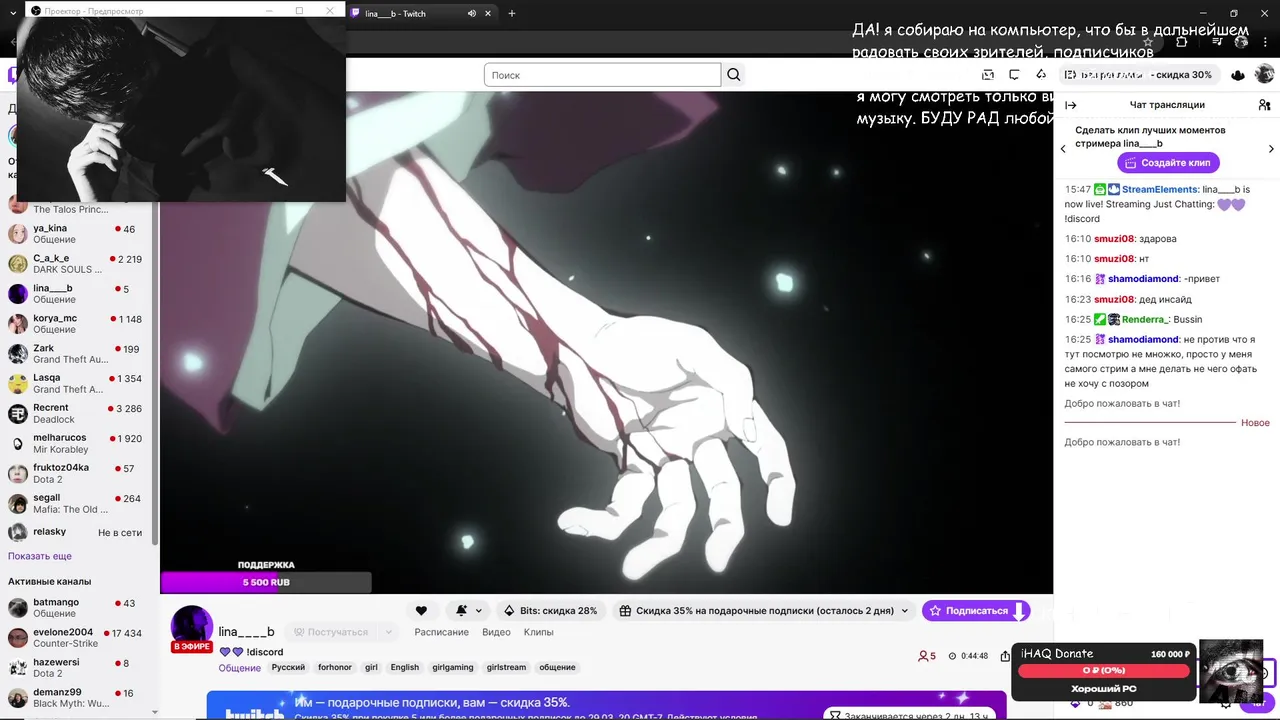Open browser extensions puzzle icon
The height and width of the screenshot is (720, 1280).
point(1182,42)
